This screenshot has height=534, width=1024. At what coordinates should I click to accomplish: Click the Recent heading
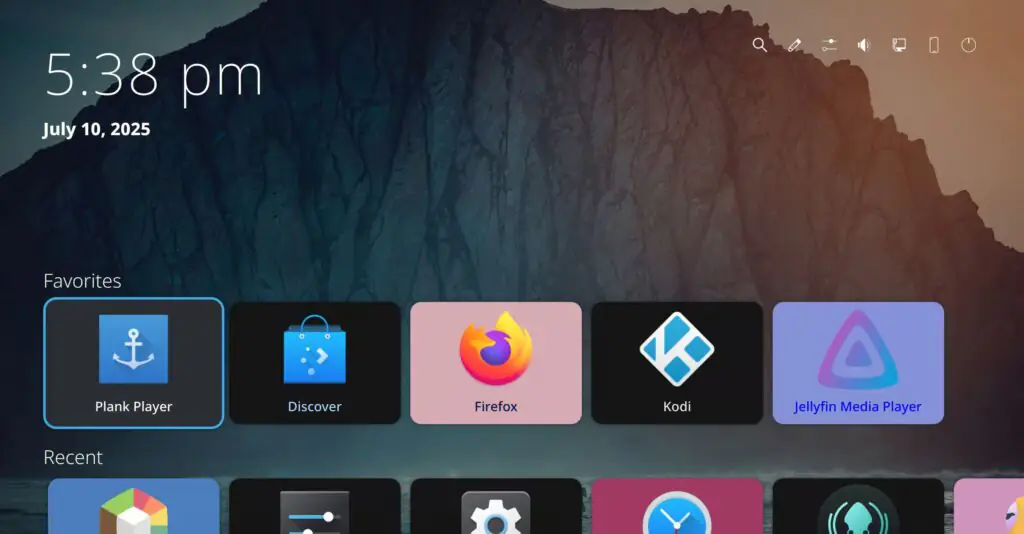[73, 457]
